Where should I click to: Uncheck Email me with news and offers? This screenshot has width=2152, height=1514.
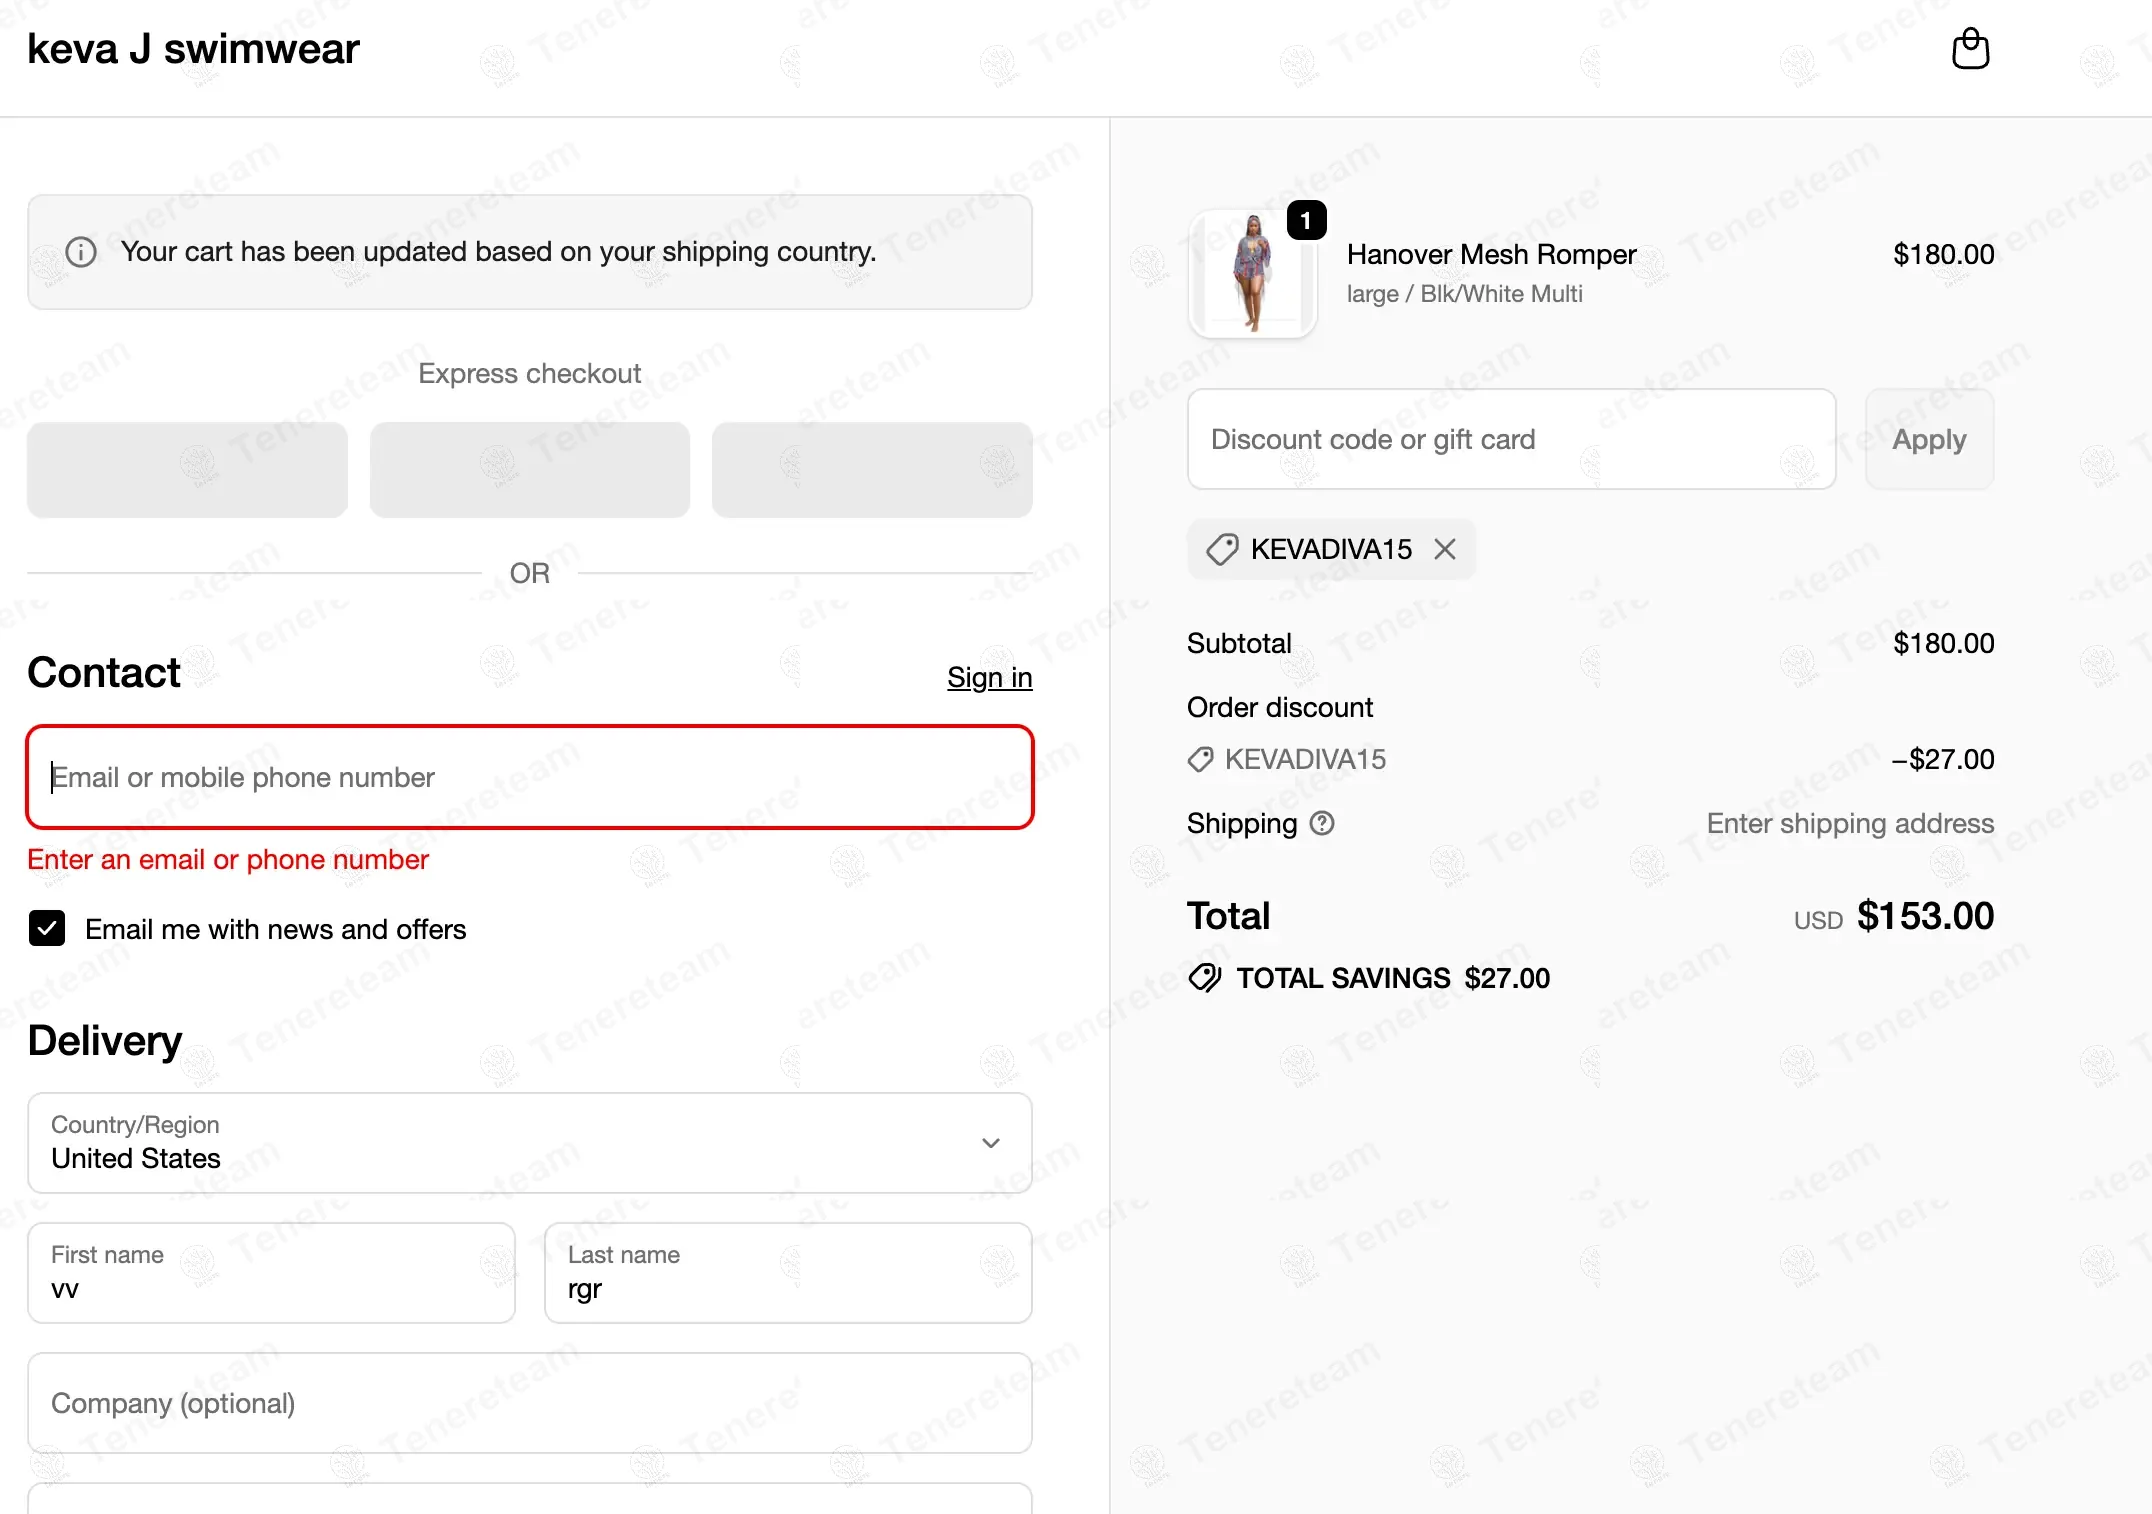[x=47, y=928]
